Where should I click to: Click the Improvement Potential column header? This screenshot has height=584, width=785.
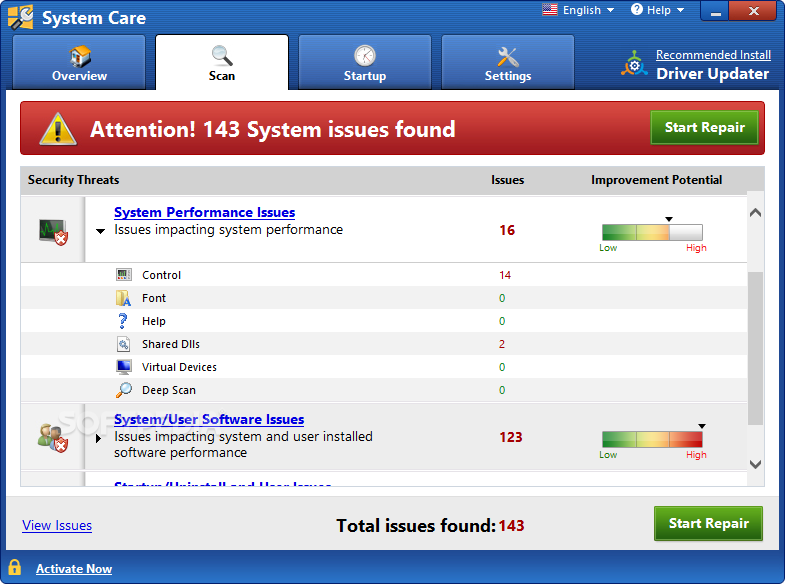(x=656, y=180)
